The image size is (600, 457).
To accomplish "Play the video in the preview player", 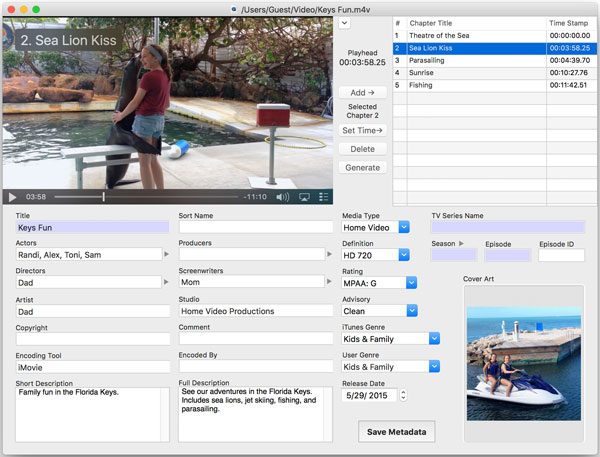I will 12,197.
